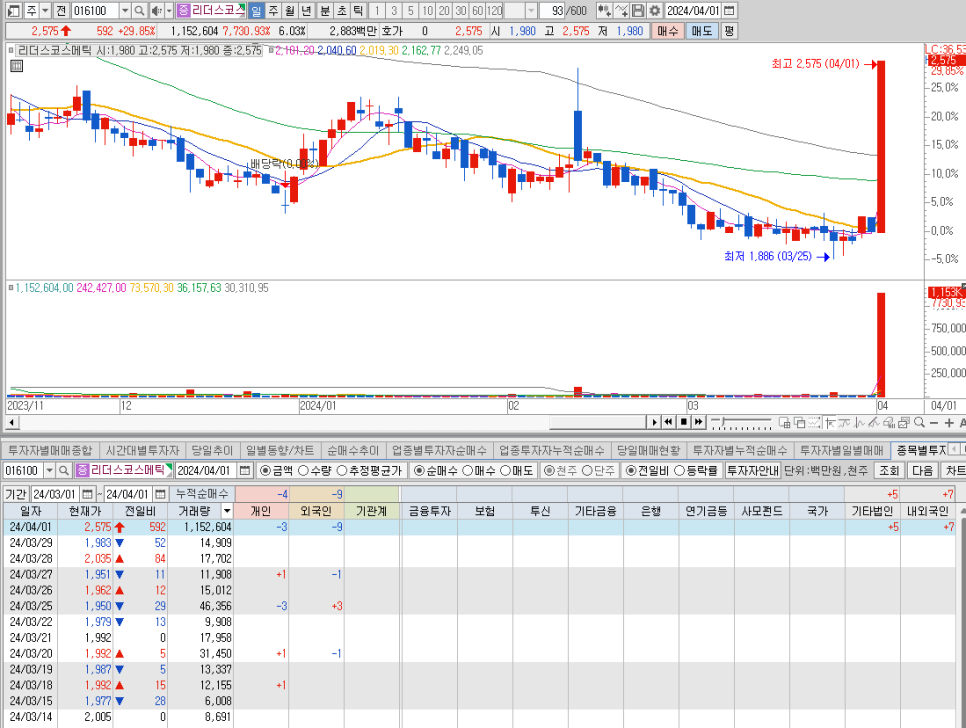Open the calendar picker beside 2024/04/01 in the top toolbar
966x728 pixels.
click(729, 10)
